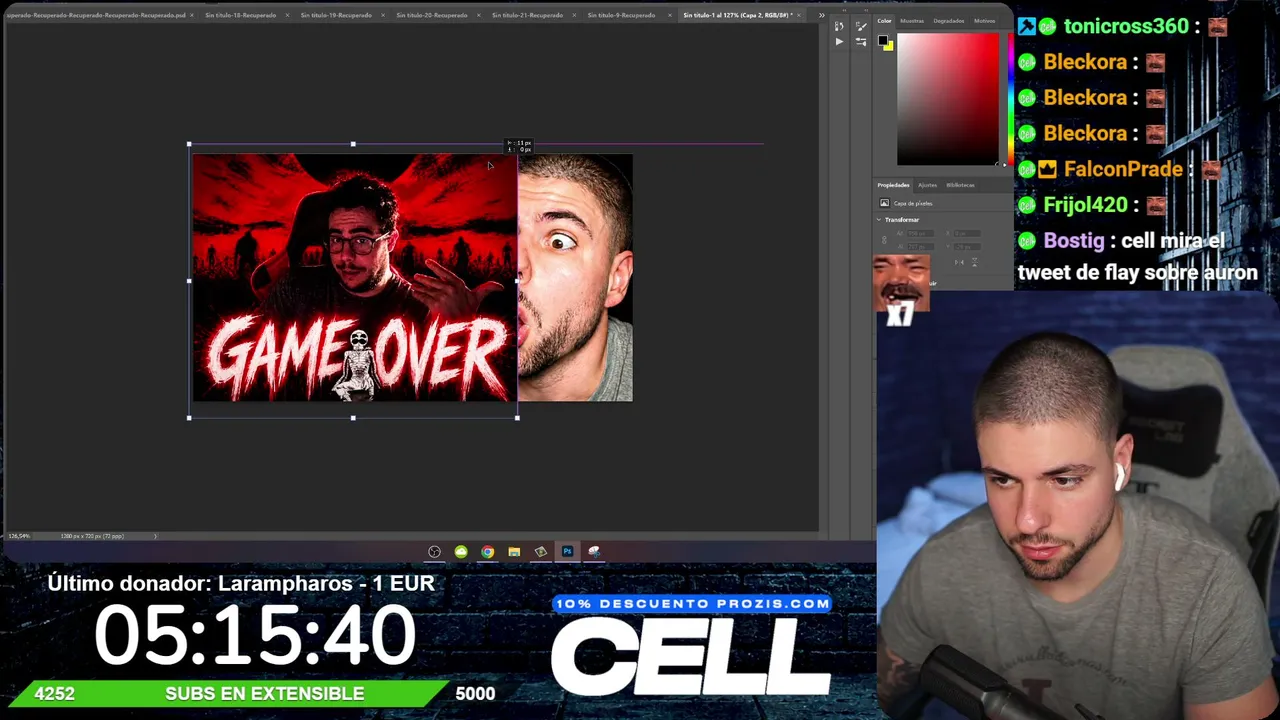The height and width of the screenshot is (720, 1280).
Task: Open the Adjustments sliders panel icon
Action: (x=862, y=42)
